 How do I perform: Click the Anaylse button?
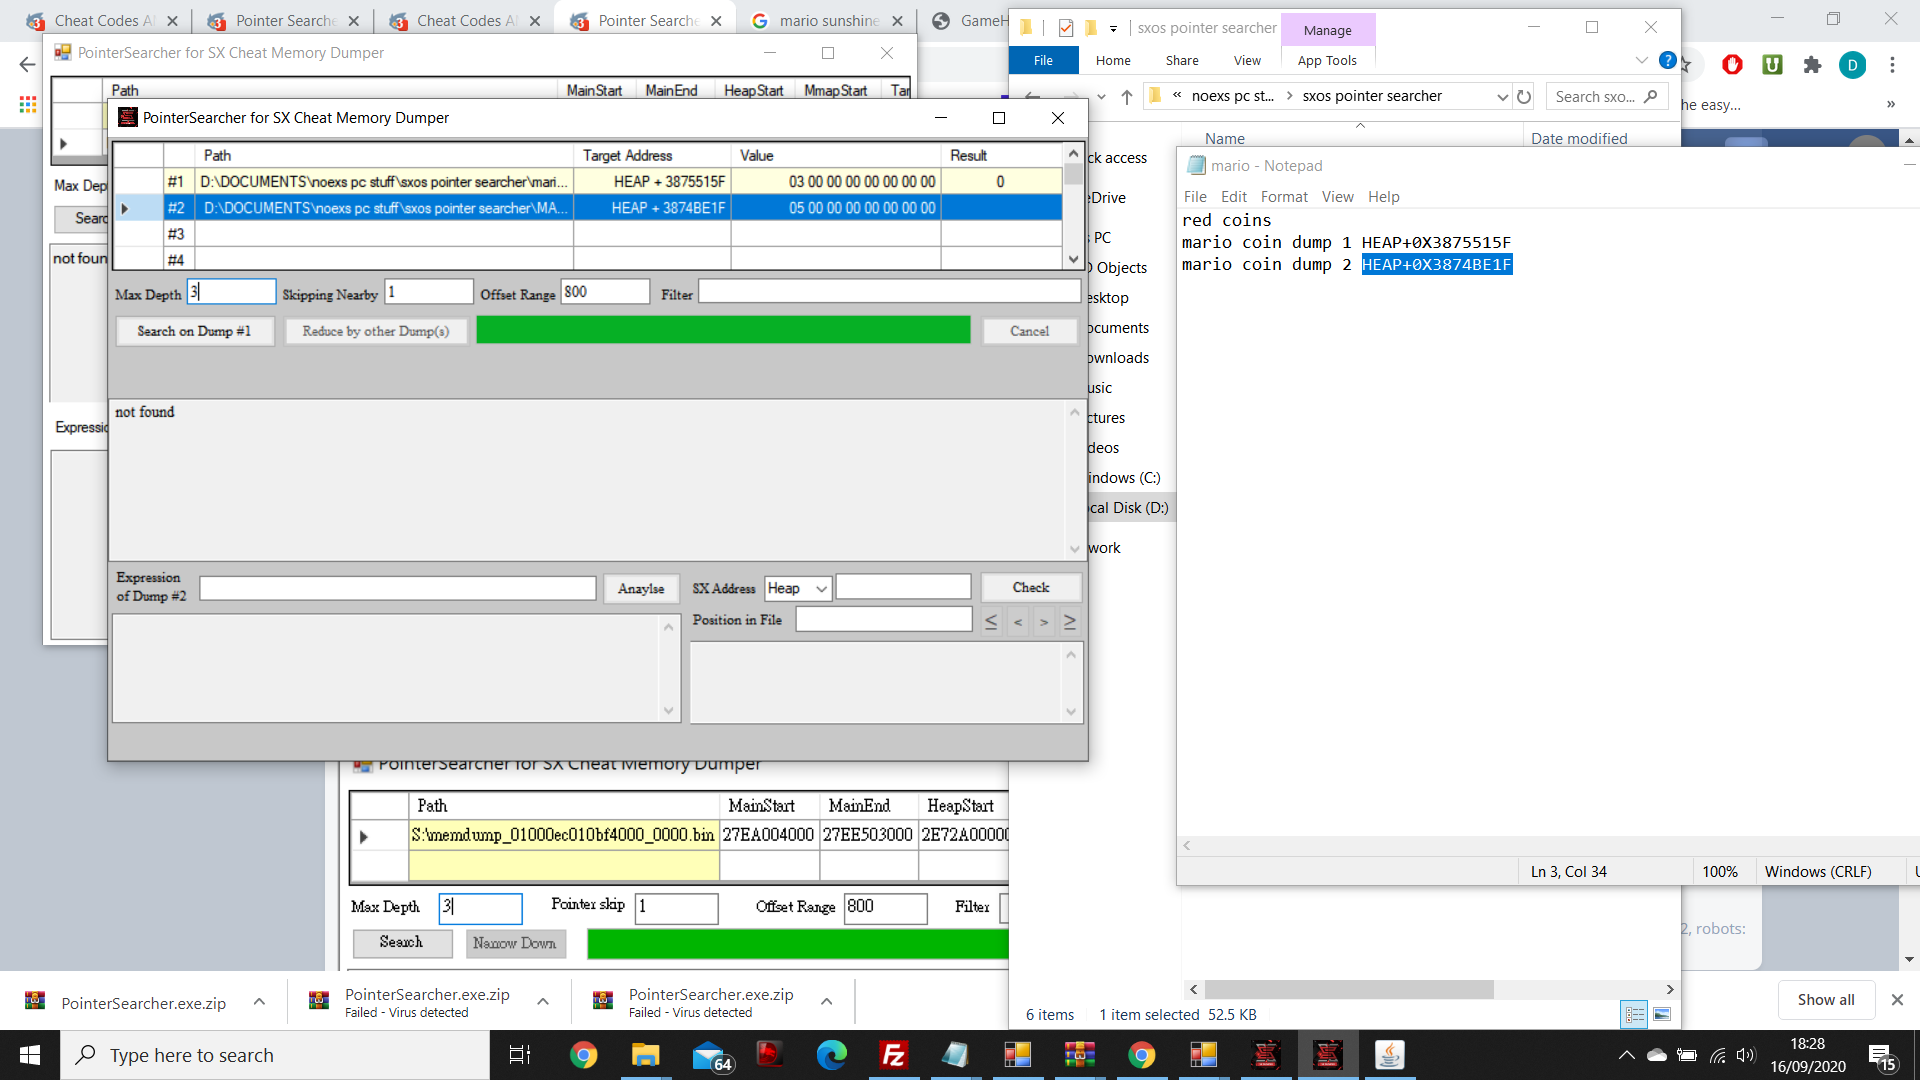[641, 589]
